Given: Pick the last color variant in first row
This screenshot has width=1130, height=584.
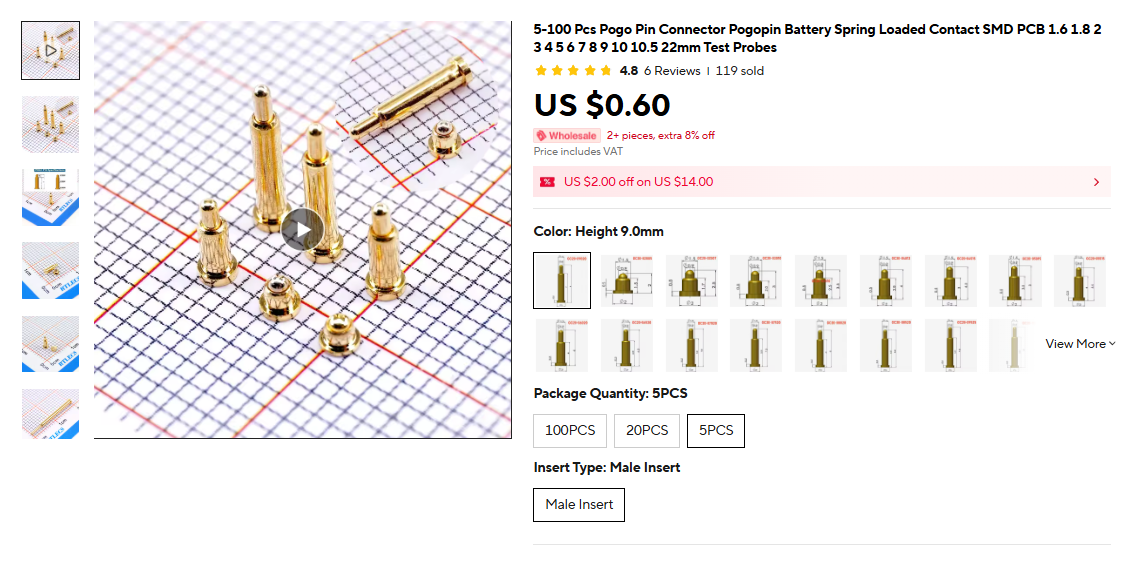Looking at the screenshot, I should [1080, 280].
